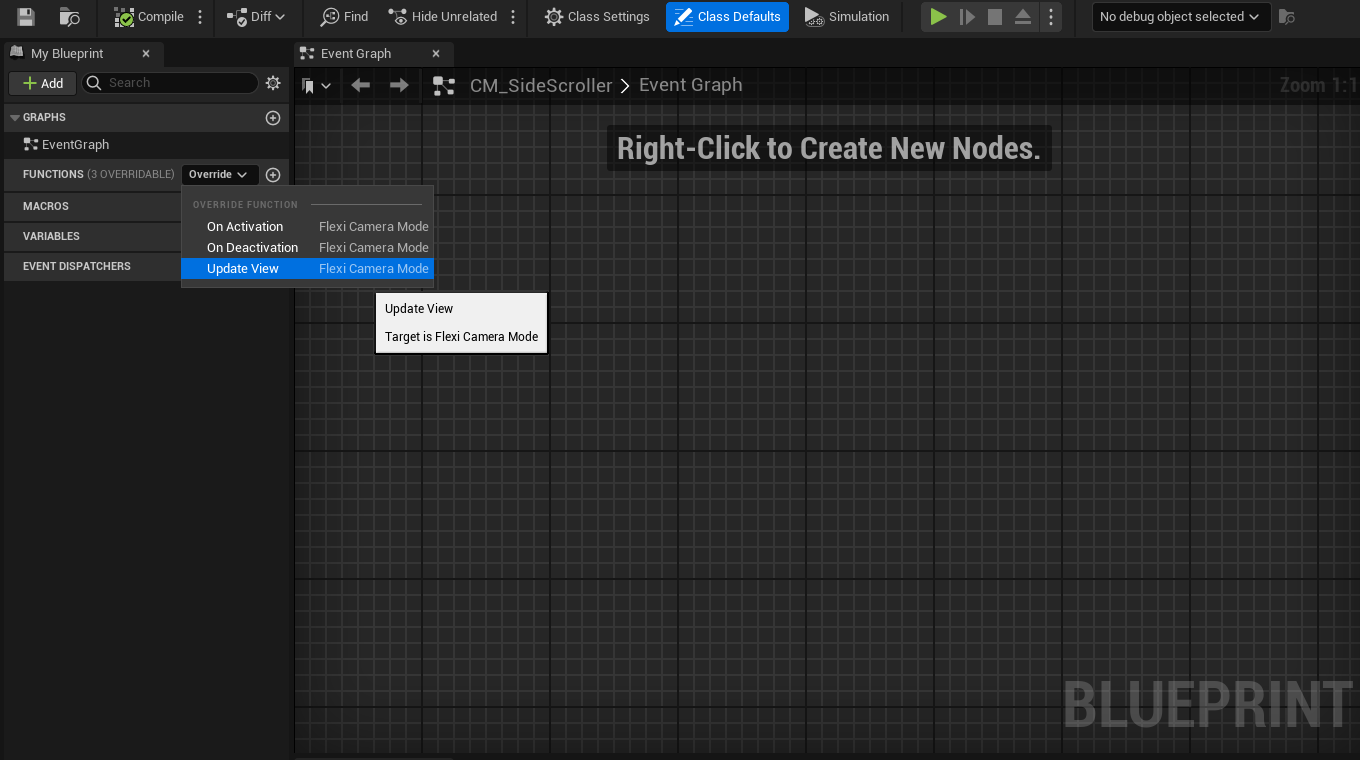
Task: Add a new function with plus icon
Action: [x=273, y=175]
